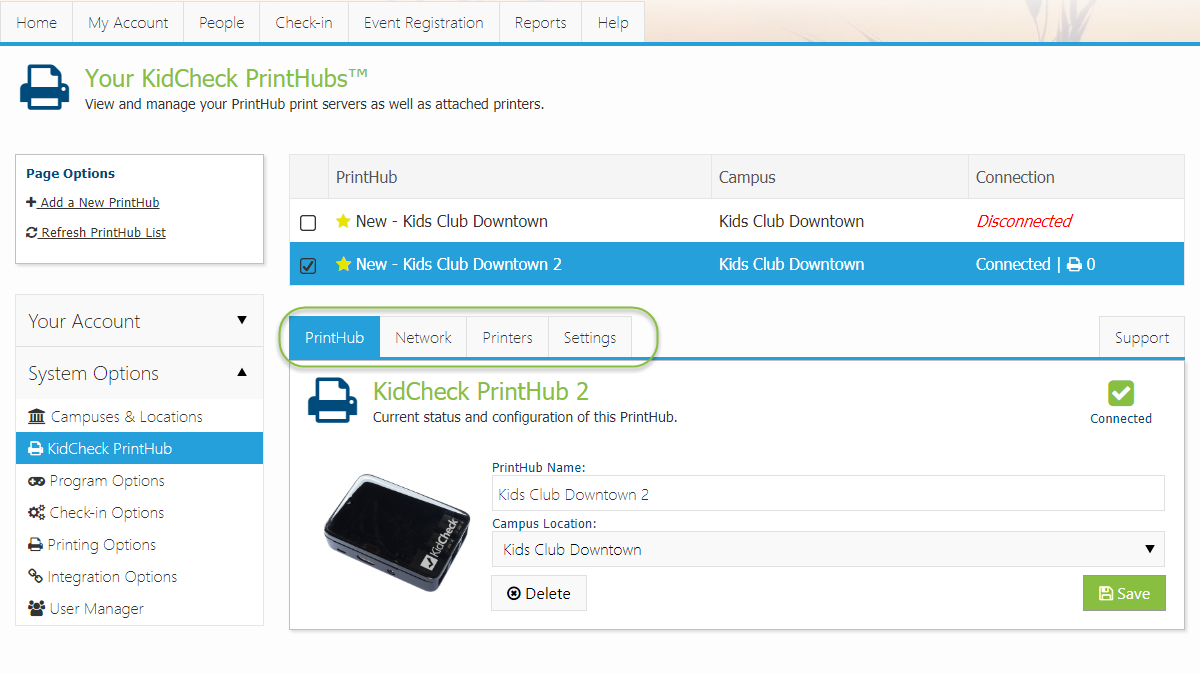
Task: Click the green Connected checkmark icon
Action: pyautogui.click(x=1120, y=392)
